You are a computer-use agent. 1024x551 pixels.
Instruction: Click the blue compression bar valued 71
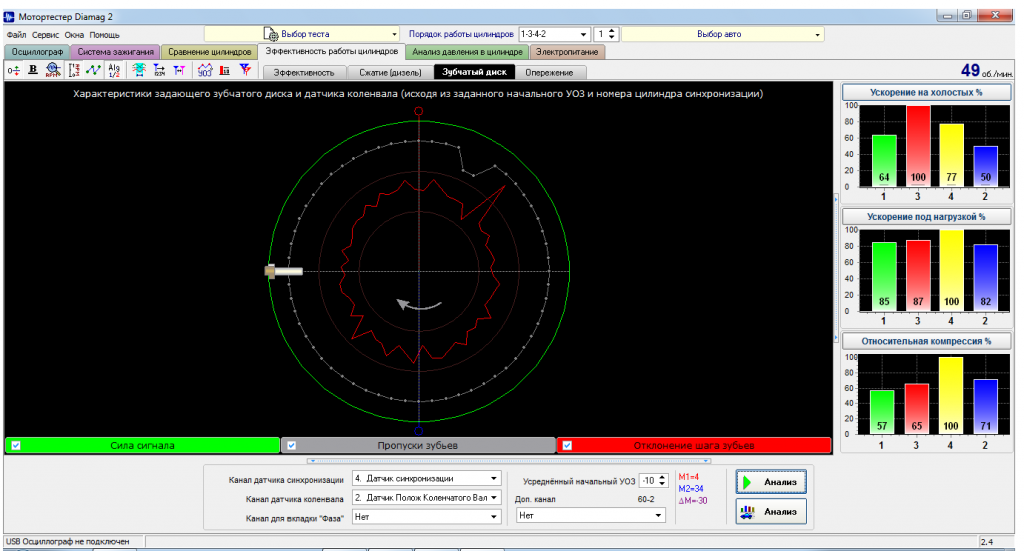pos(985,407)
